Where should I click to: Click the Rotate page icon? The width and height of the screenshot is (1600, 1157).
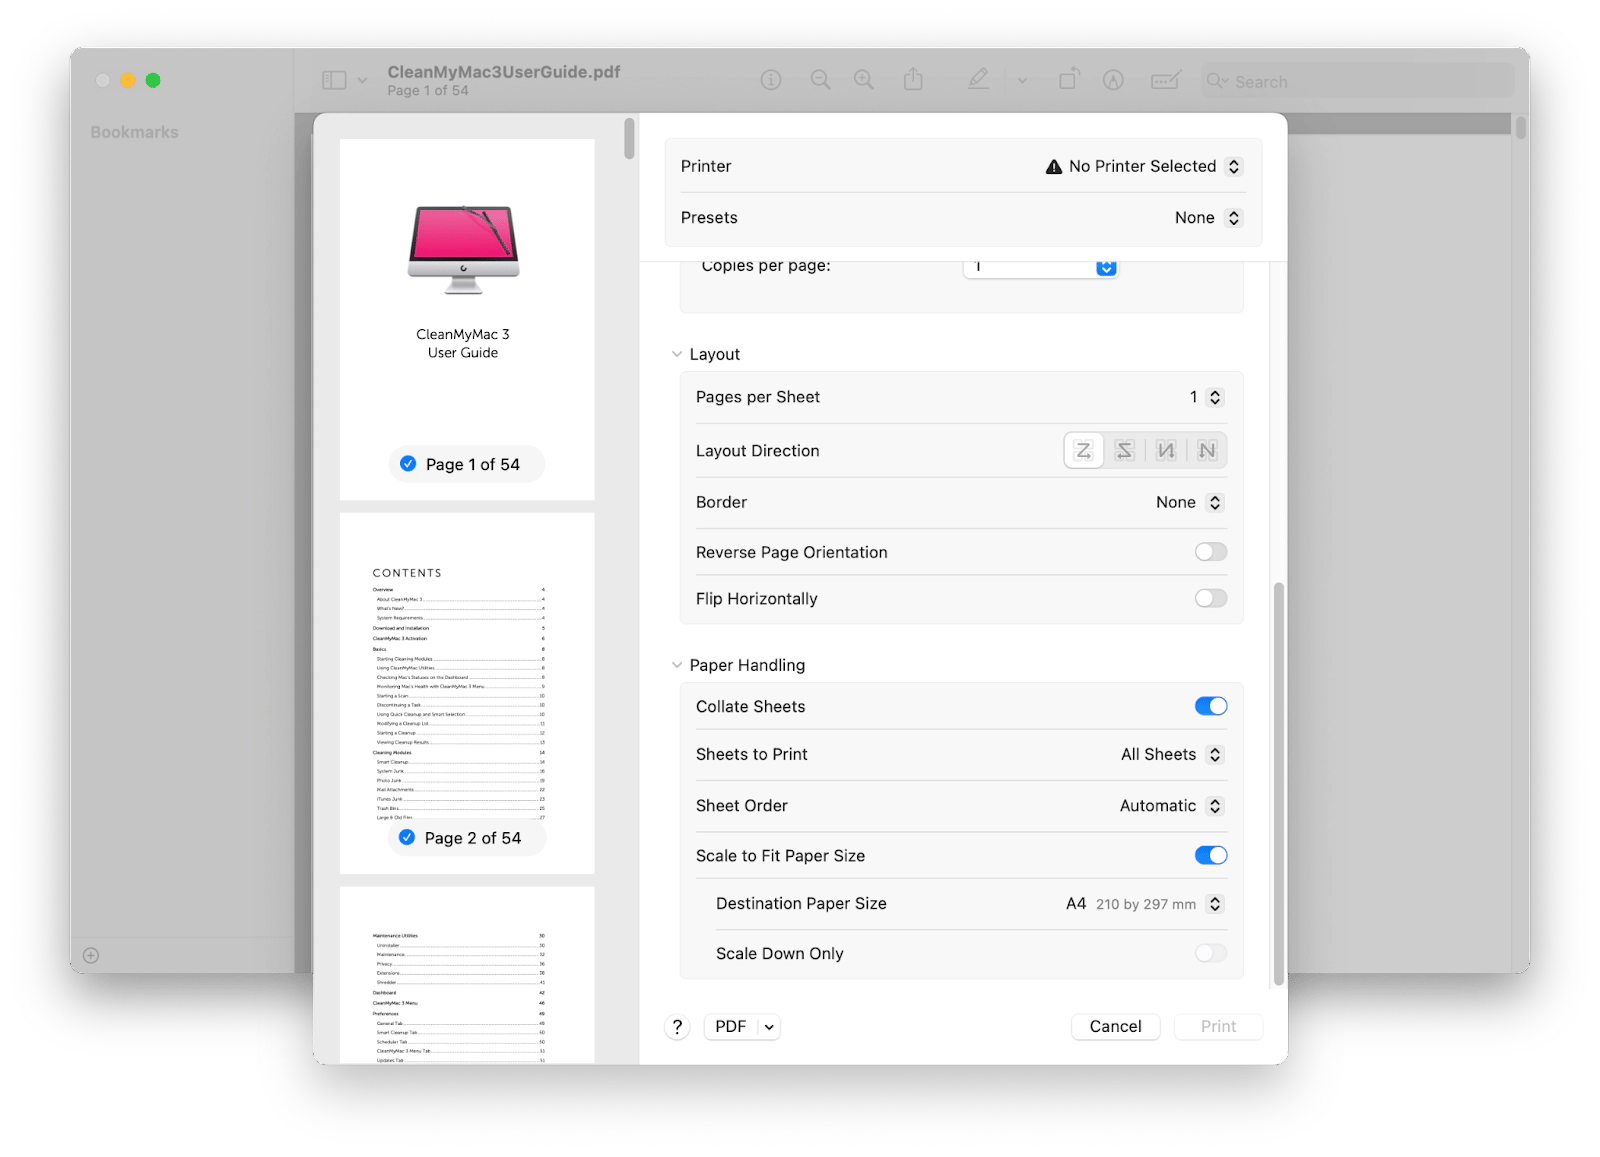(x=1068, y=79)
